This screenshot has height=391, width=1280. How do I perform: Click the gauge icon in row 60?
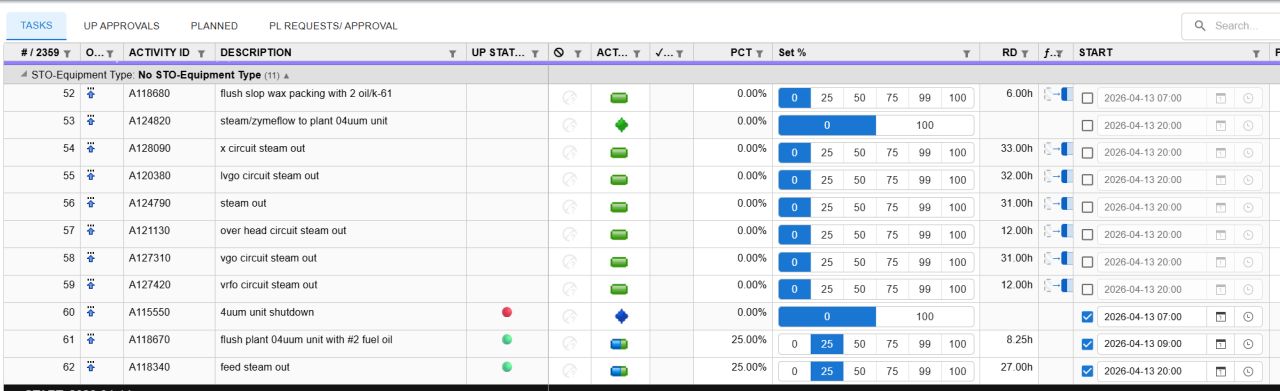pyautogui.click(x=570, y=316)
